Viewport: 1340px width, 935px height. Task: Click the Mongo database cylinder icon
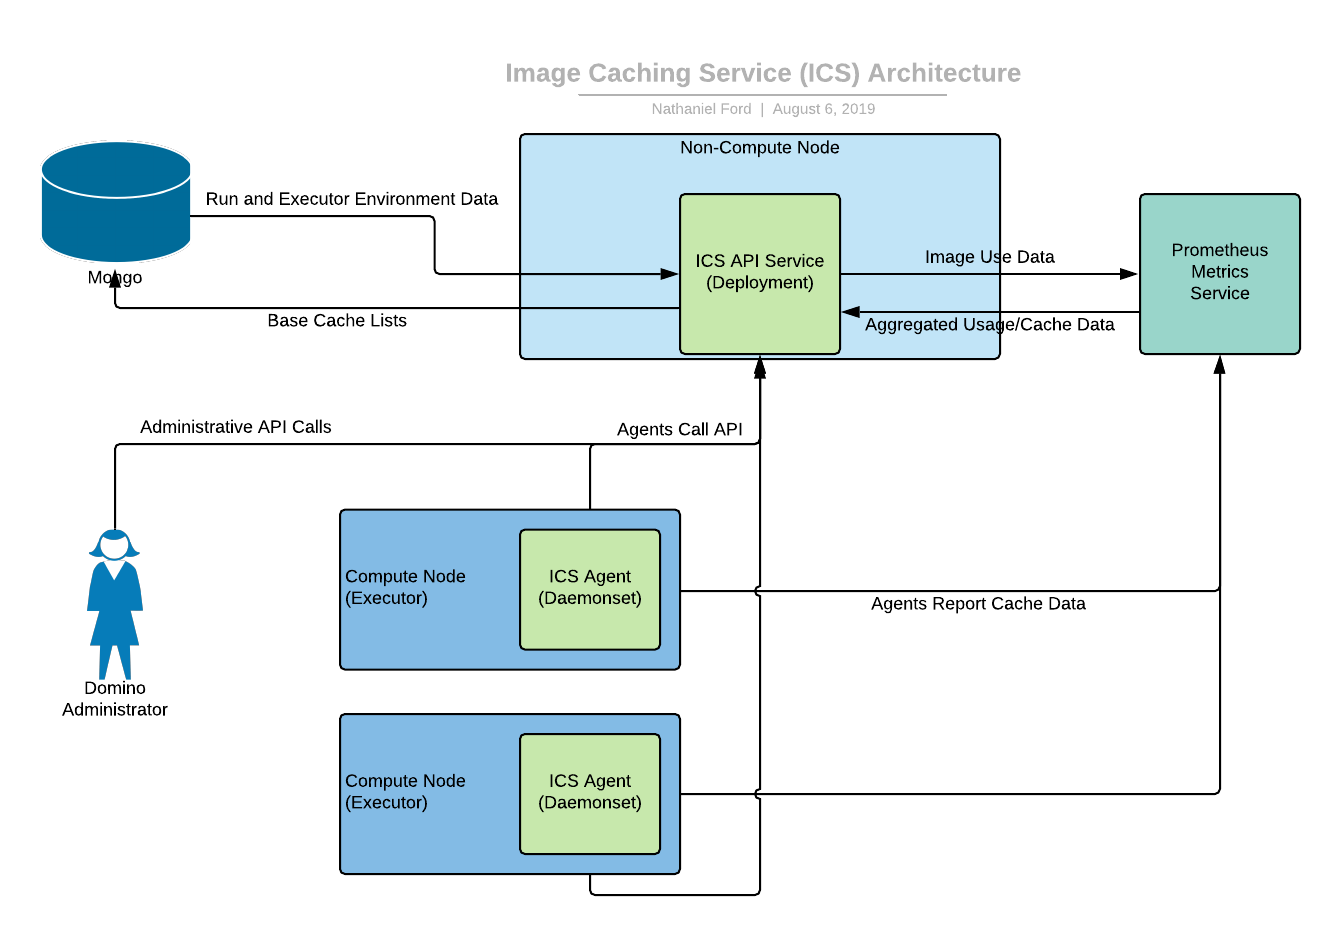coord(116,202)
